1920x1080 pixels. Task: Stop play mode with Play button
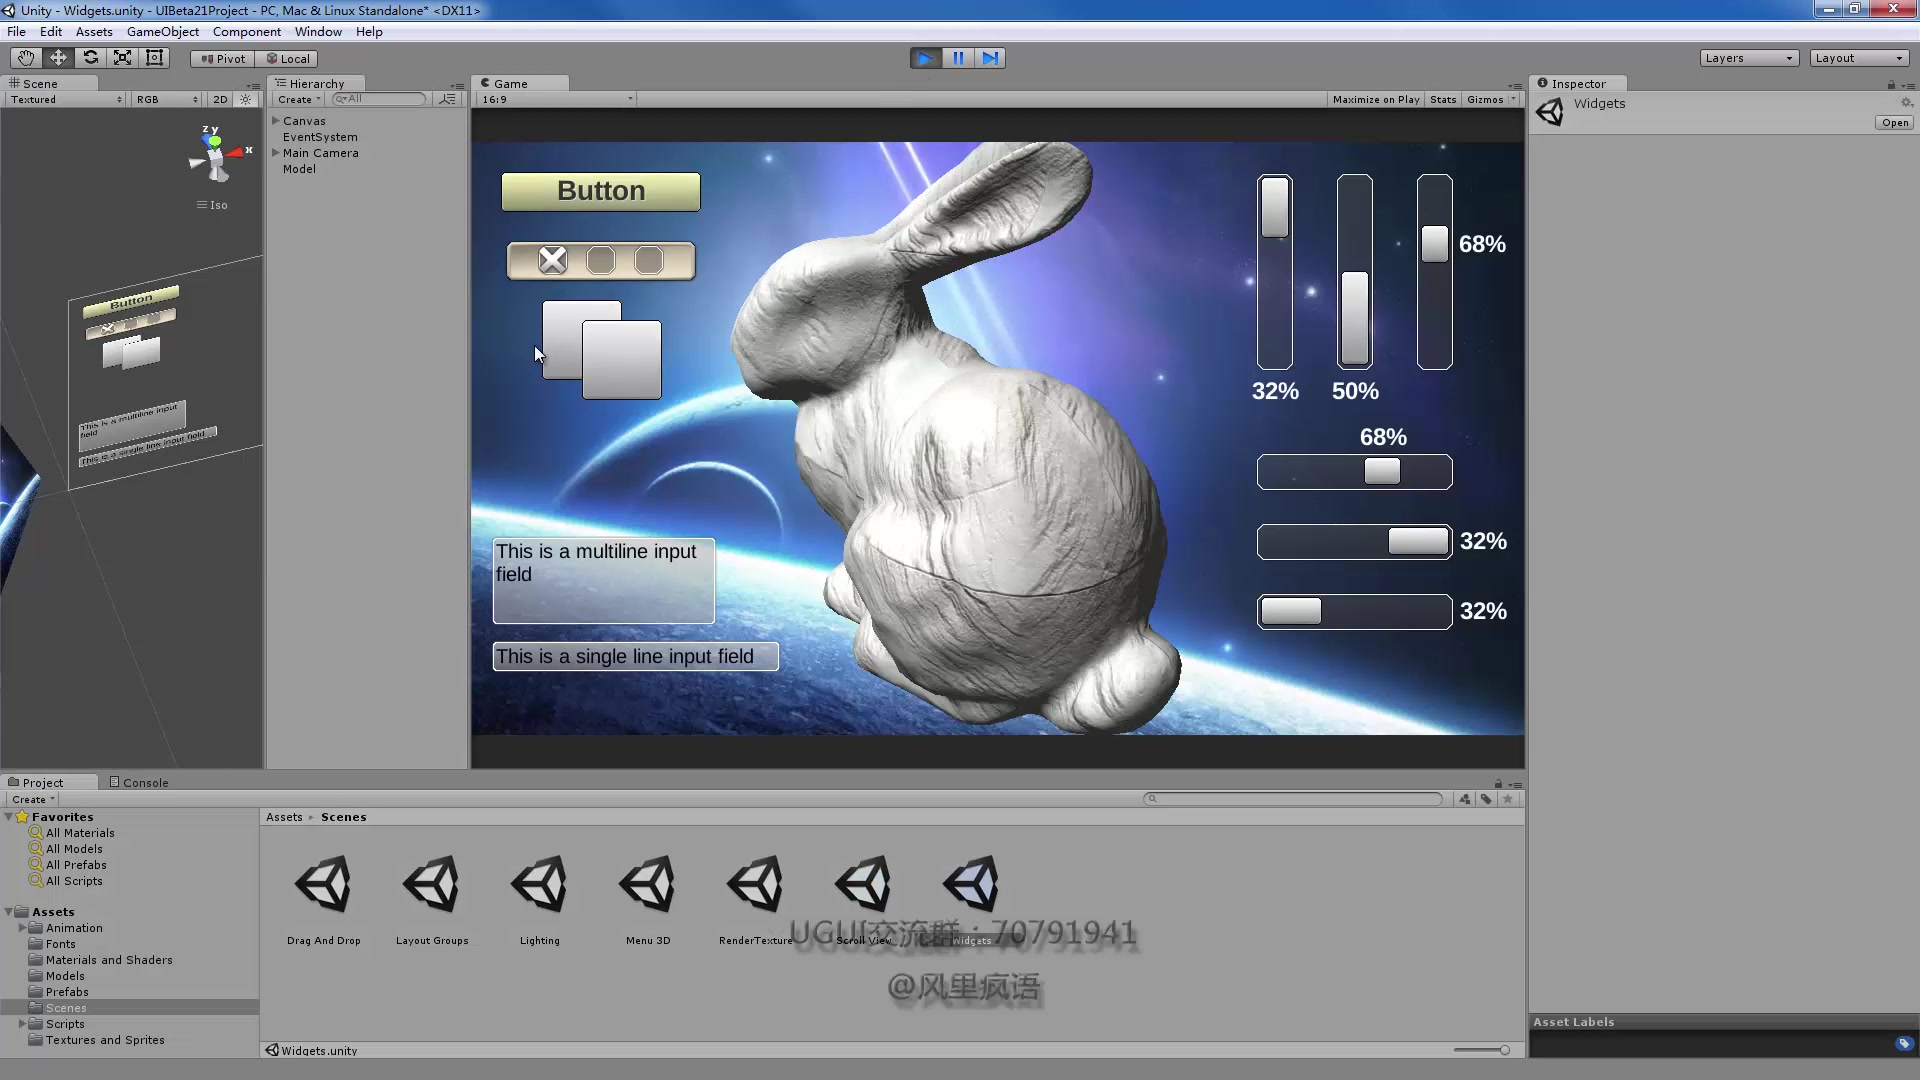click(x=926, y=58)
